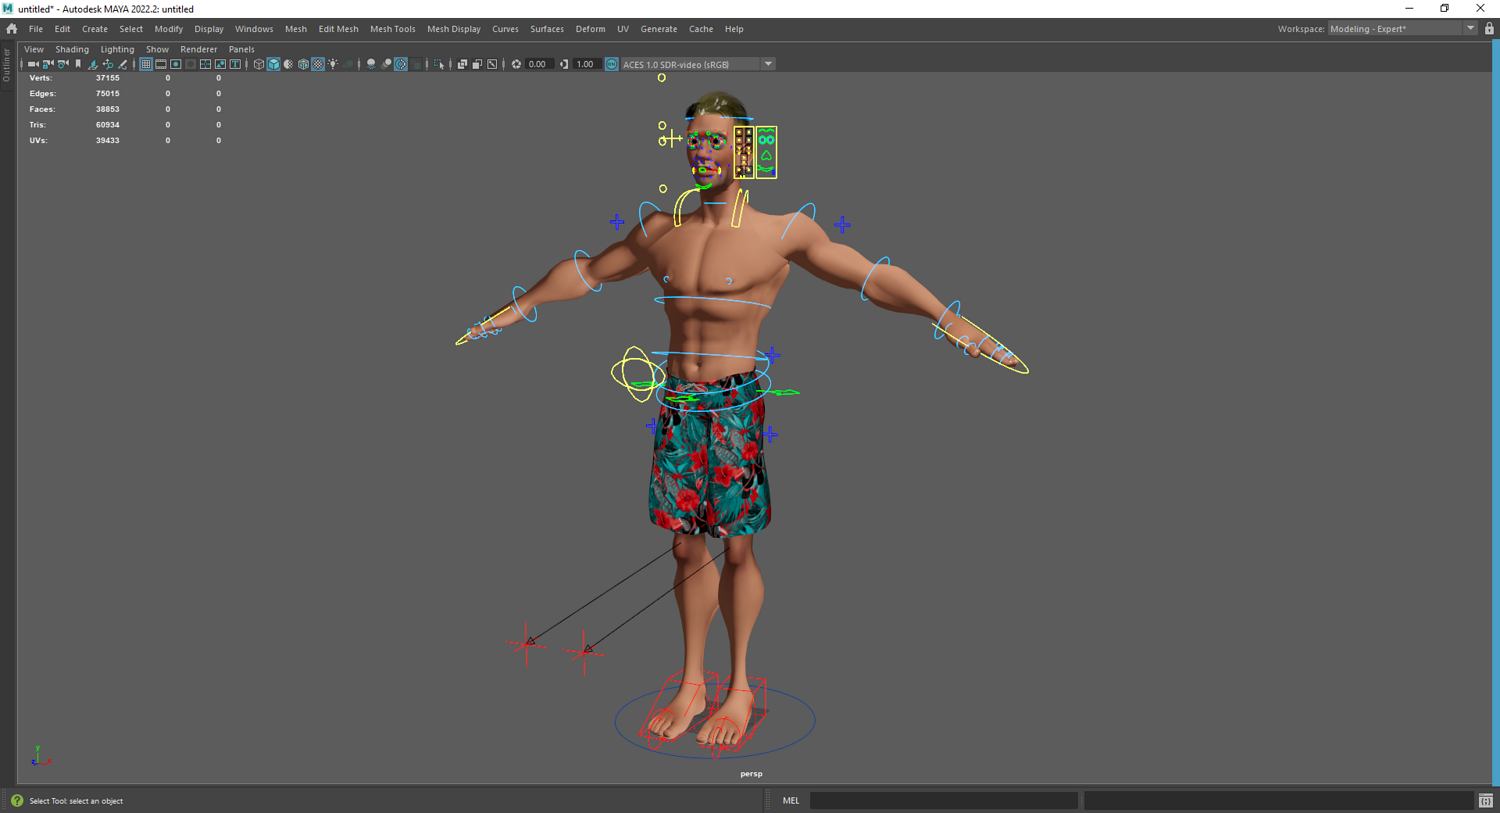The height and width of the screenshot is (813, 1500).
Task: Click the UVs count 39433
Action: pyautogui.click(x=107, y=141)
